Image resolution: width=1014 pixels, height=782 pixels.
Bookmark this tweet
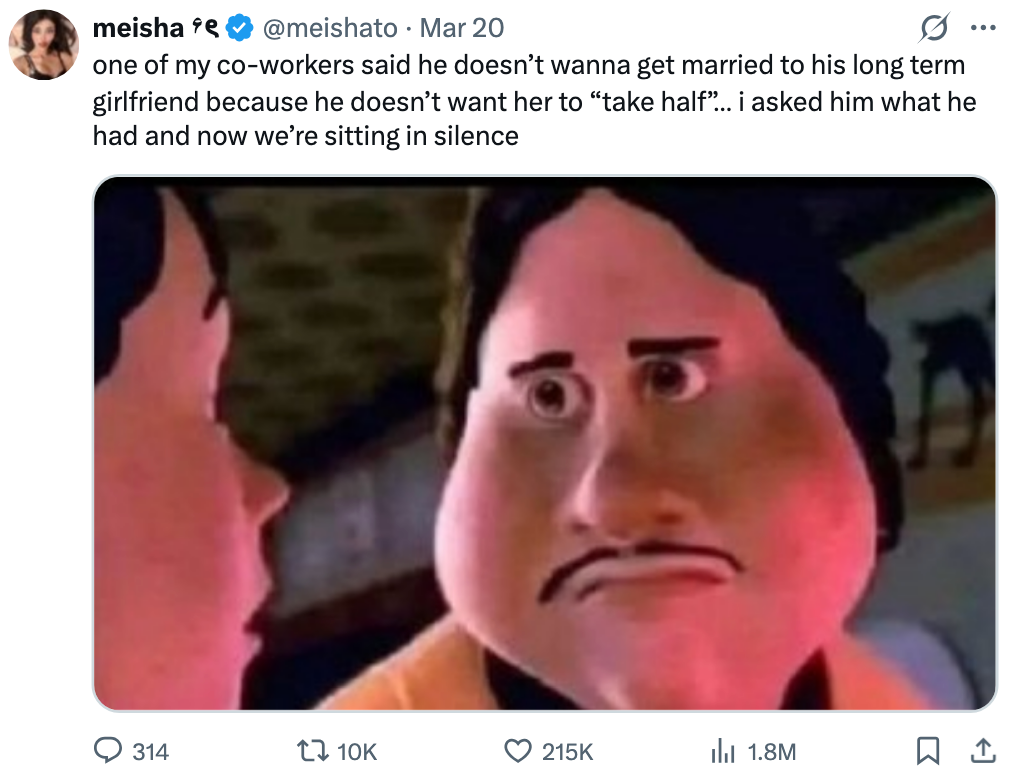click(x=928, y=749)
